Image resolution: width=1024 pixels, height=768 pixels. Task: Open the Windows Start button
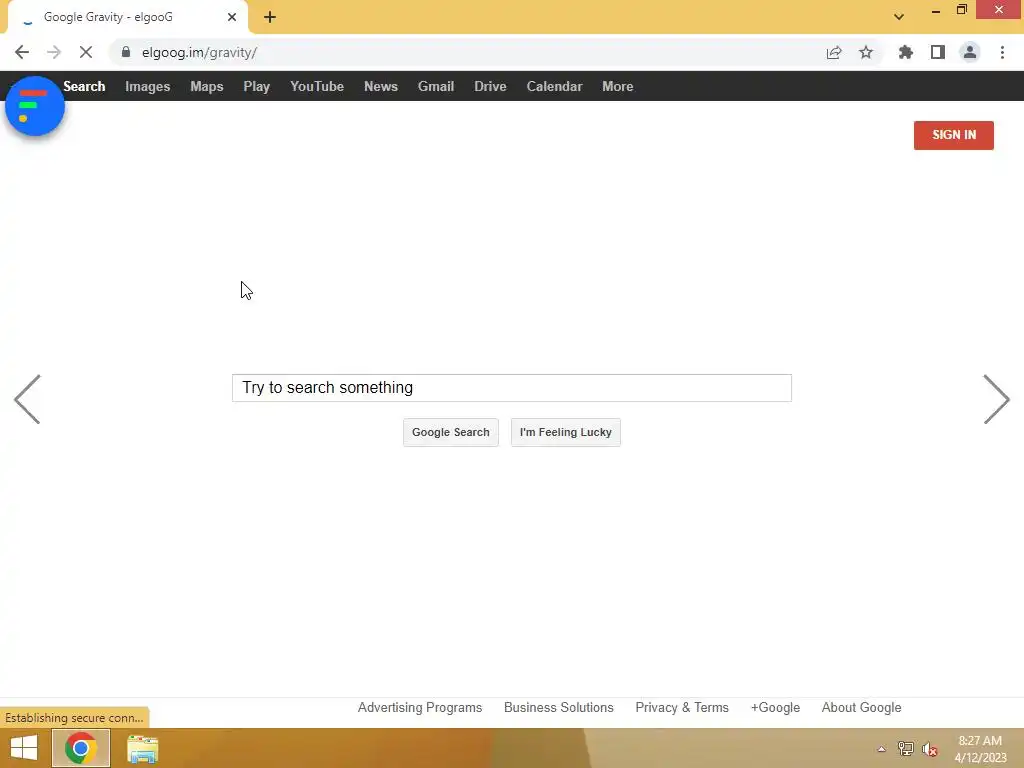click(x=24, y=748)
